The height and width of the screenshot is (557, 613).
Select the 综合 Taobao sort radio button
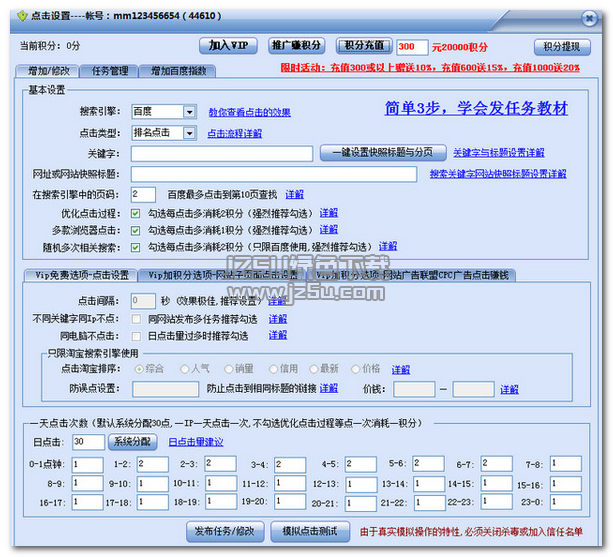[138, 369]
